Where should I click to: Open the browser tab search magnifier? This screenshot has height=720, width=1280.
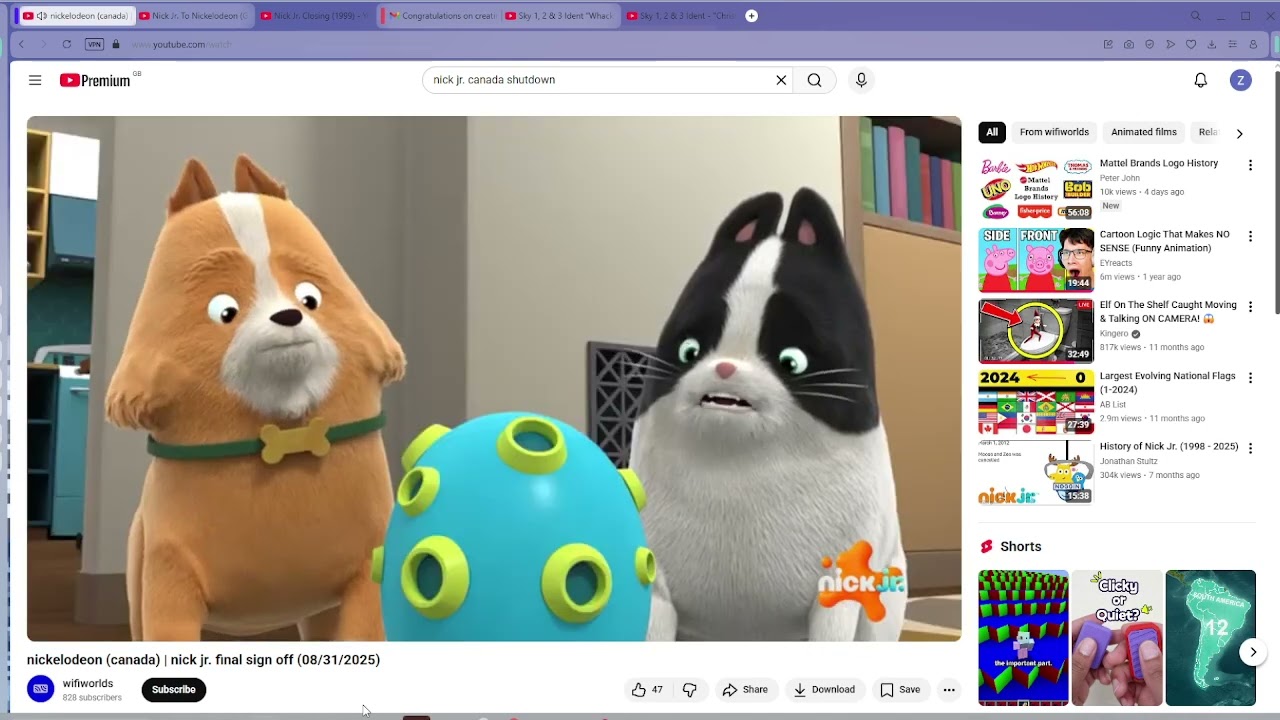(x=1196, y=16)
